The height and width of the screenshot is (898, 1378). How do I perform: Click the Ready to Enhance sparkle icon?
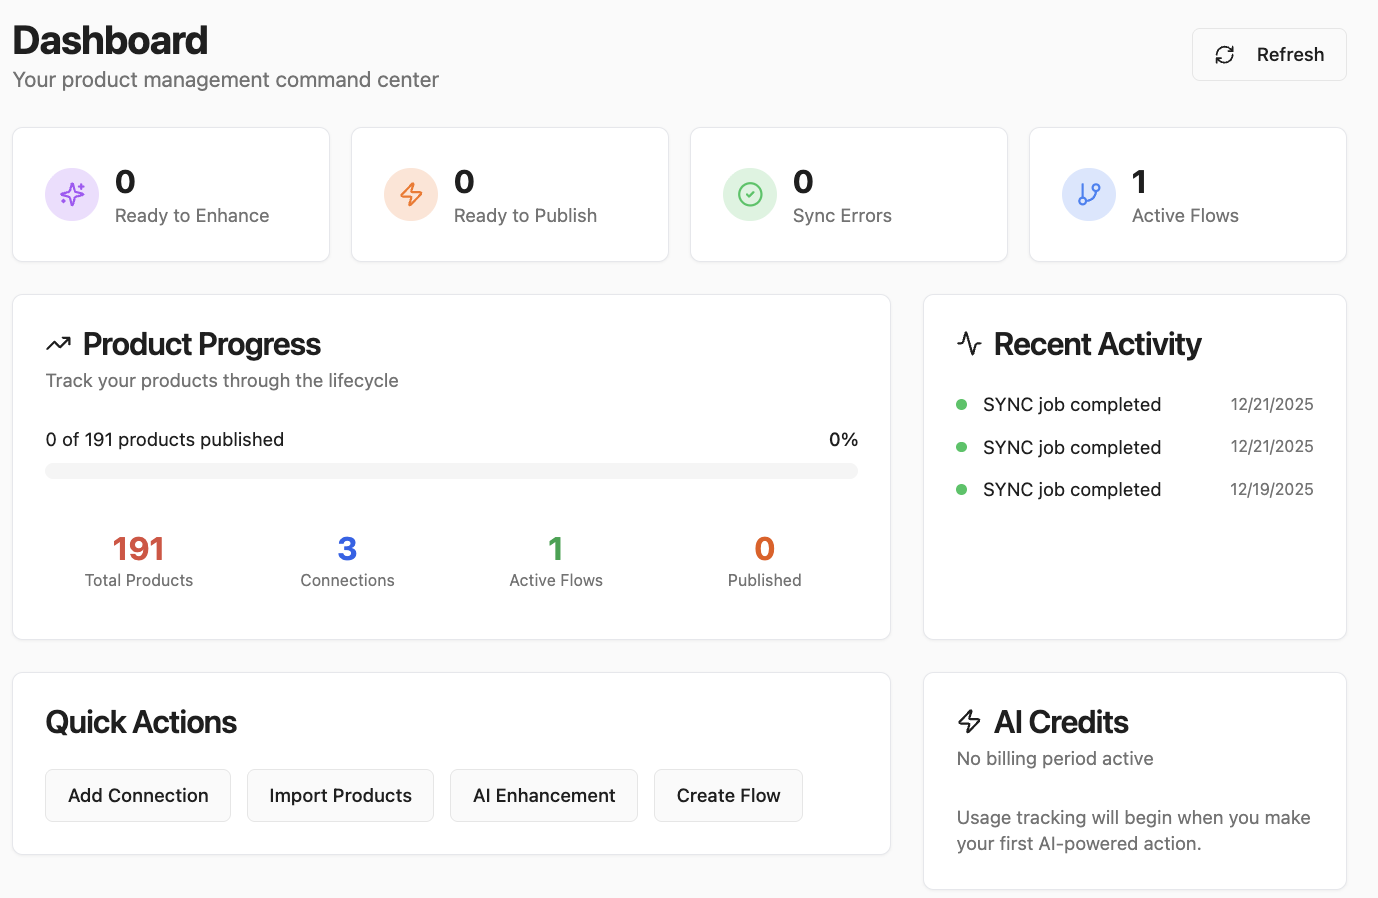pyautogui.click(x=71, y=194)
